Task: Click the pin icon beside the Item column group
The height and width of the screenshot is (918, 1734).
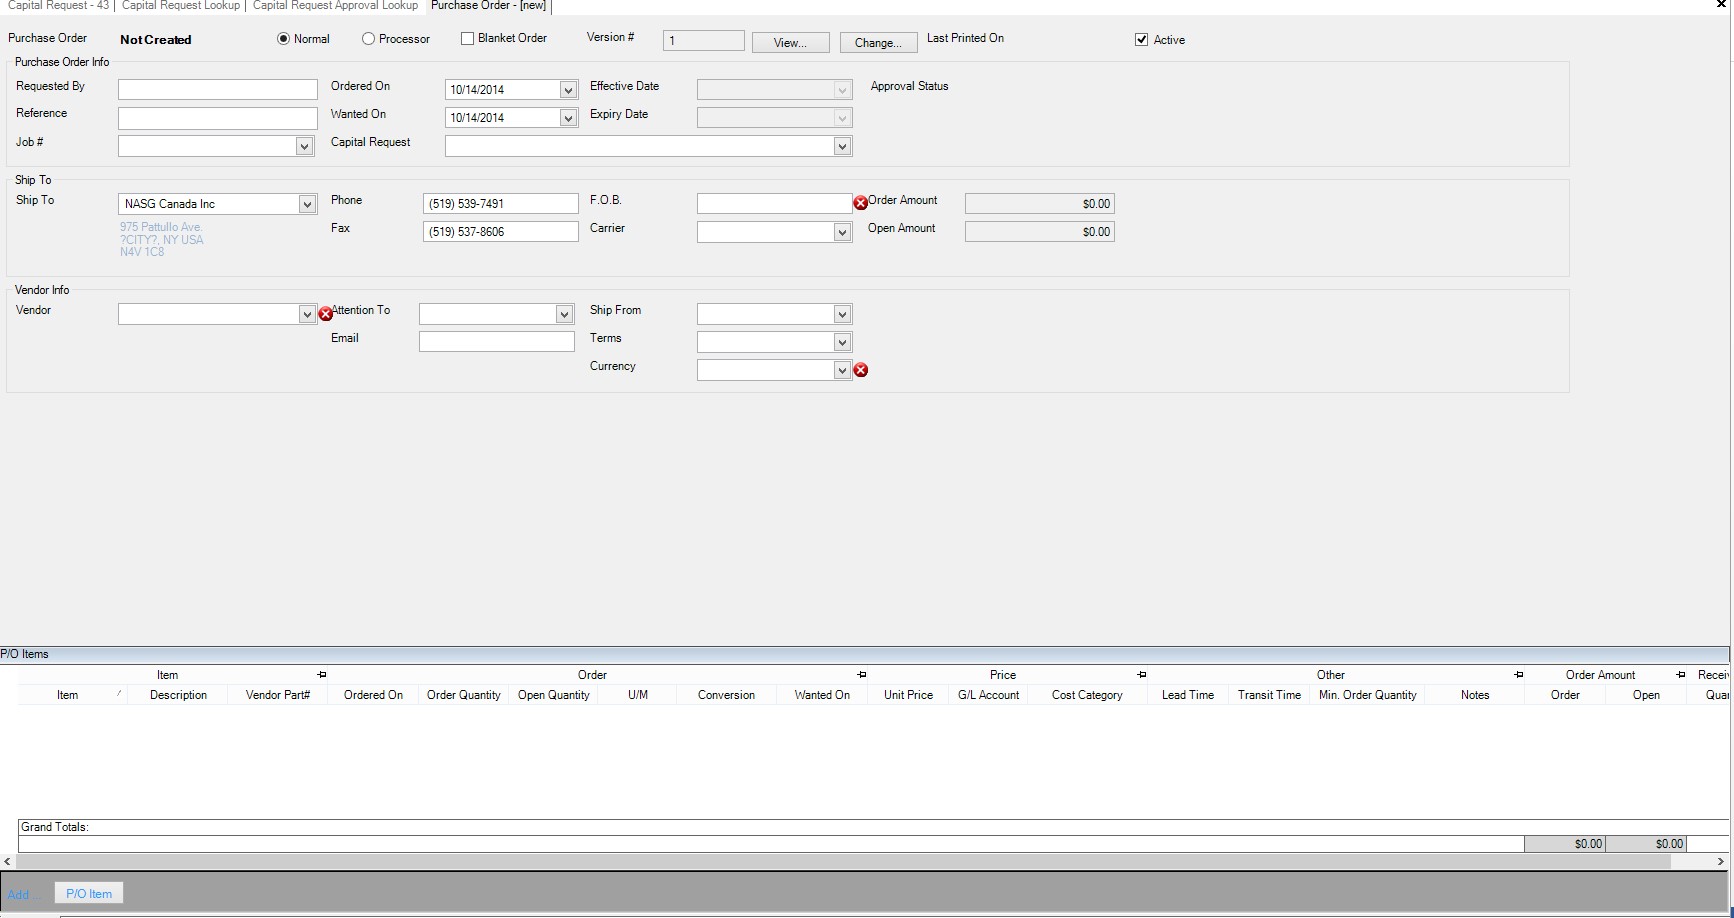Action: pos(320,675)
